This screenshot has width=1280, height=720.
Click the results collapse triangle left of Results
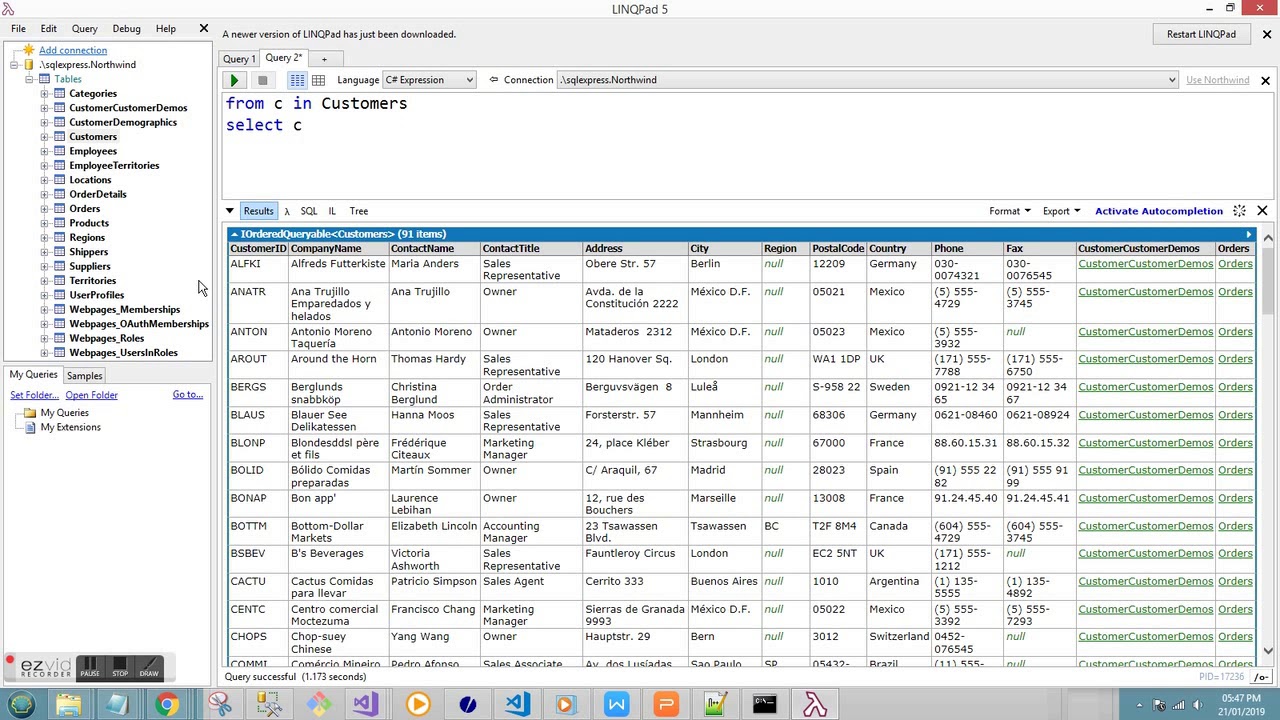click(x=230, y=211)
